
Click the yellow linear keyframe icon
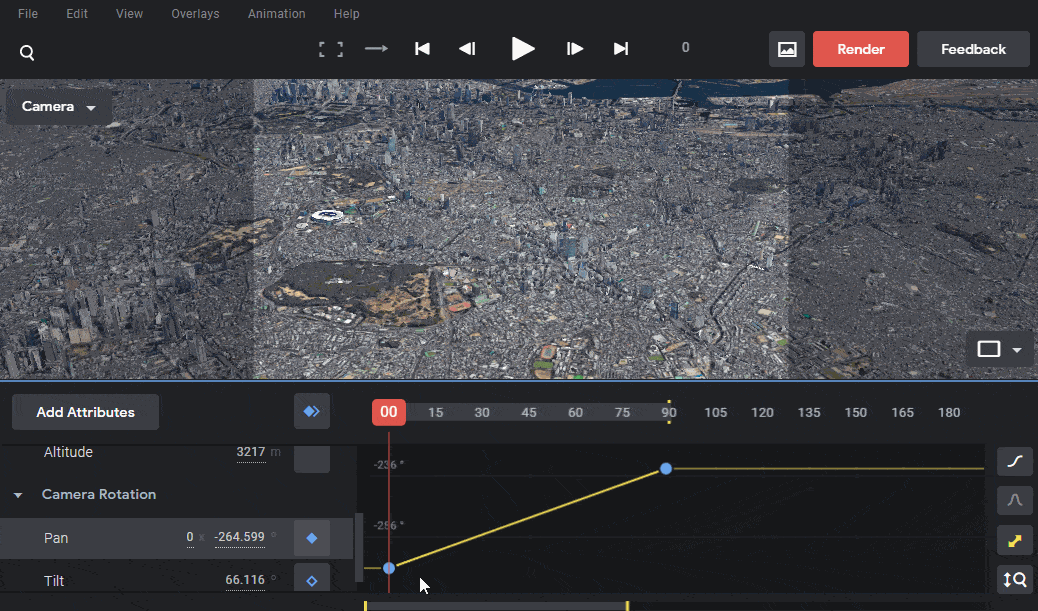click(1014, 540)
